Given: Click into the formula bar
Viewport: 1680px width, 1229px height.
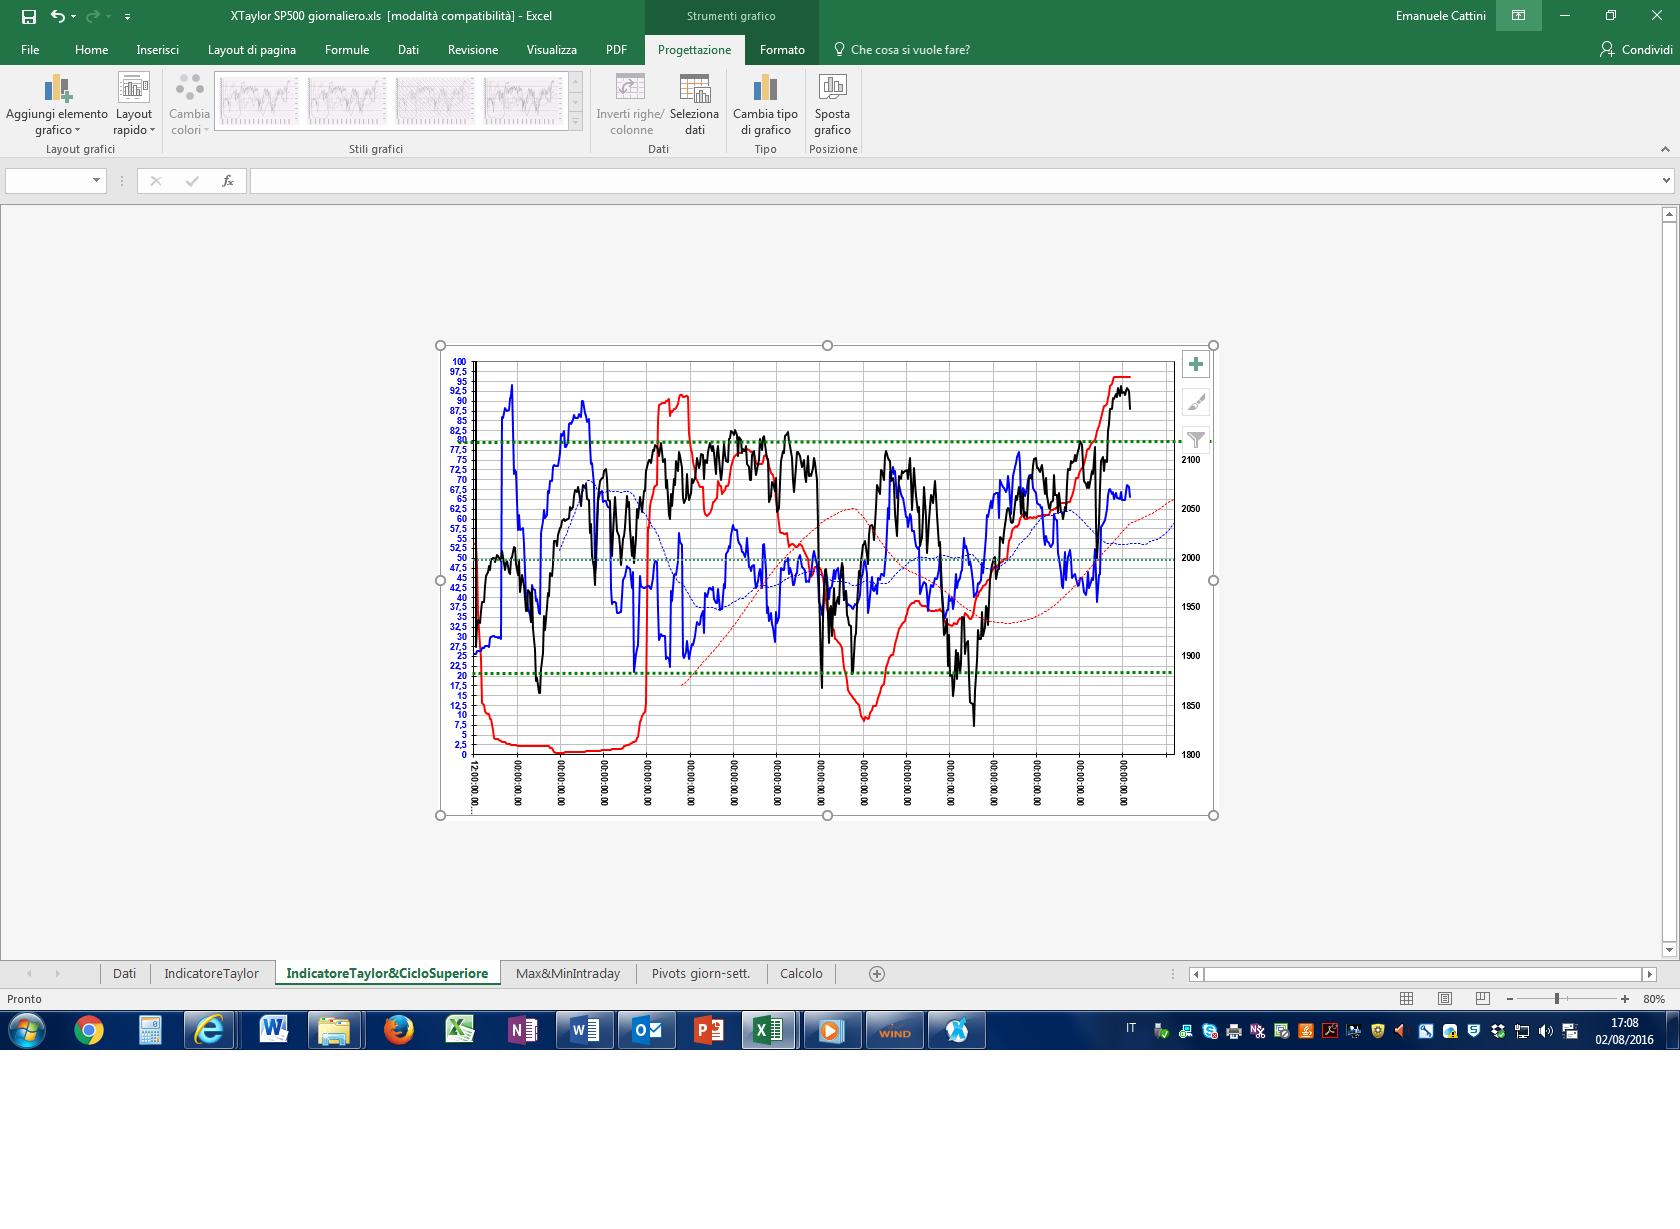Looking at the screenshot, I should click(x=954, y=181).
